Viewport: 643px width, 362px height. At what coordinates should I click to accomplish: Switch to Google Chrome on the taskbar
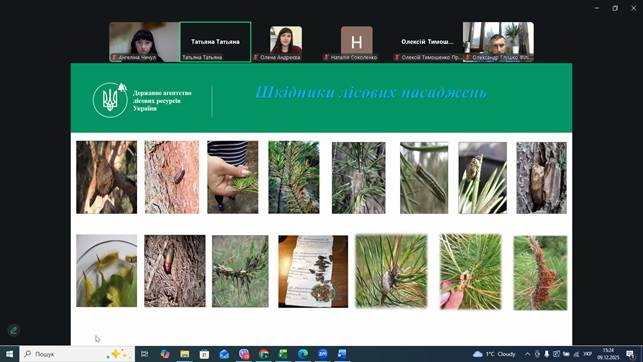pyautogui.click(x=263, y=354)
